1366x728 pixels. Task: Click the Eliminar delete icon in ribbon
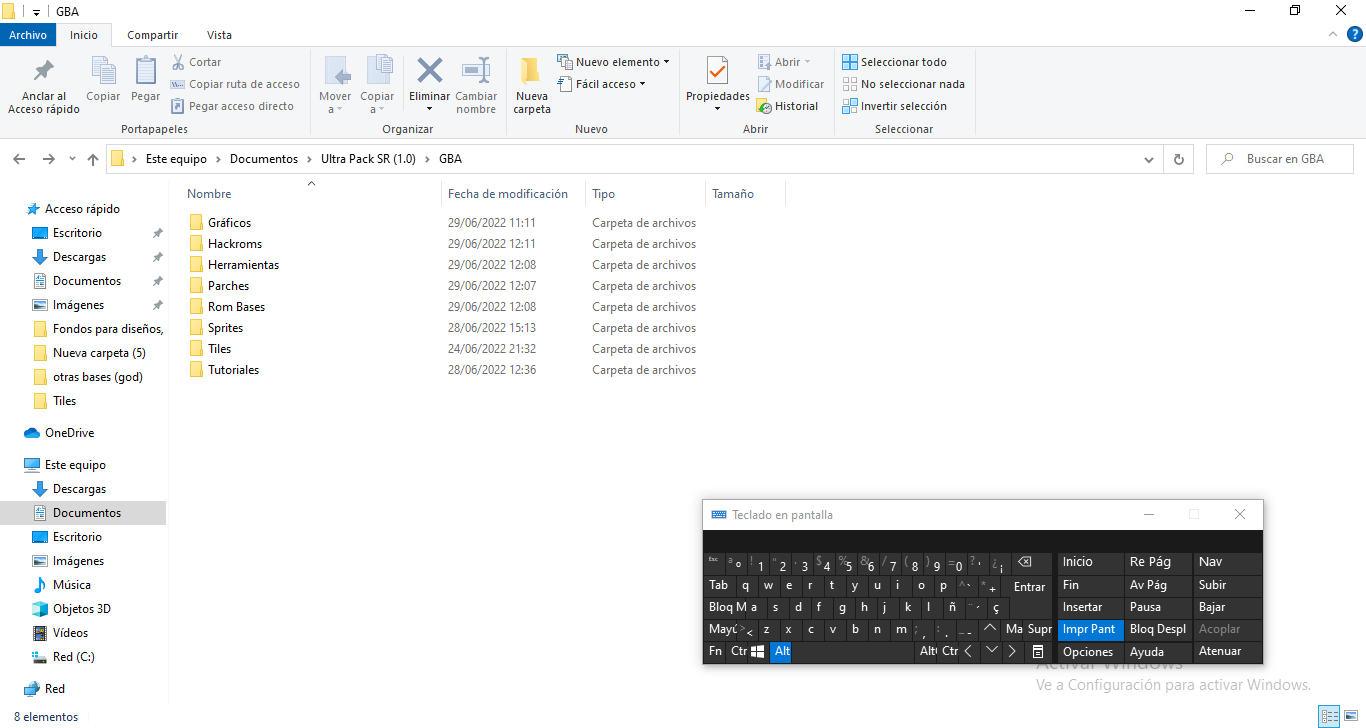tap(430, 72)
